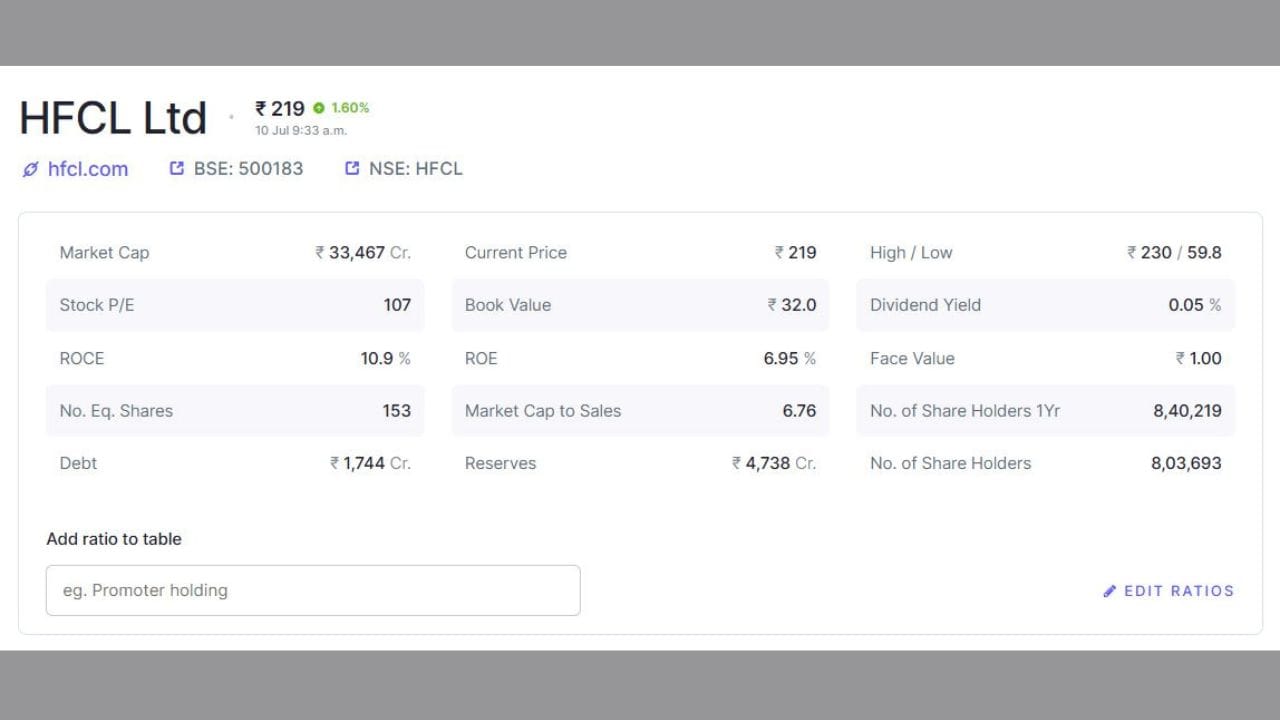Click the HFCL Ltd company heading

113,118
